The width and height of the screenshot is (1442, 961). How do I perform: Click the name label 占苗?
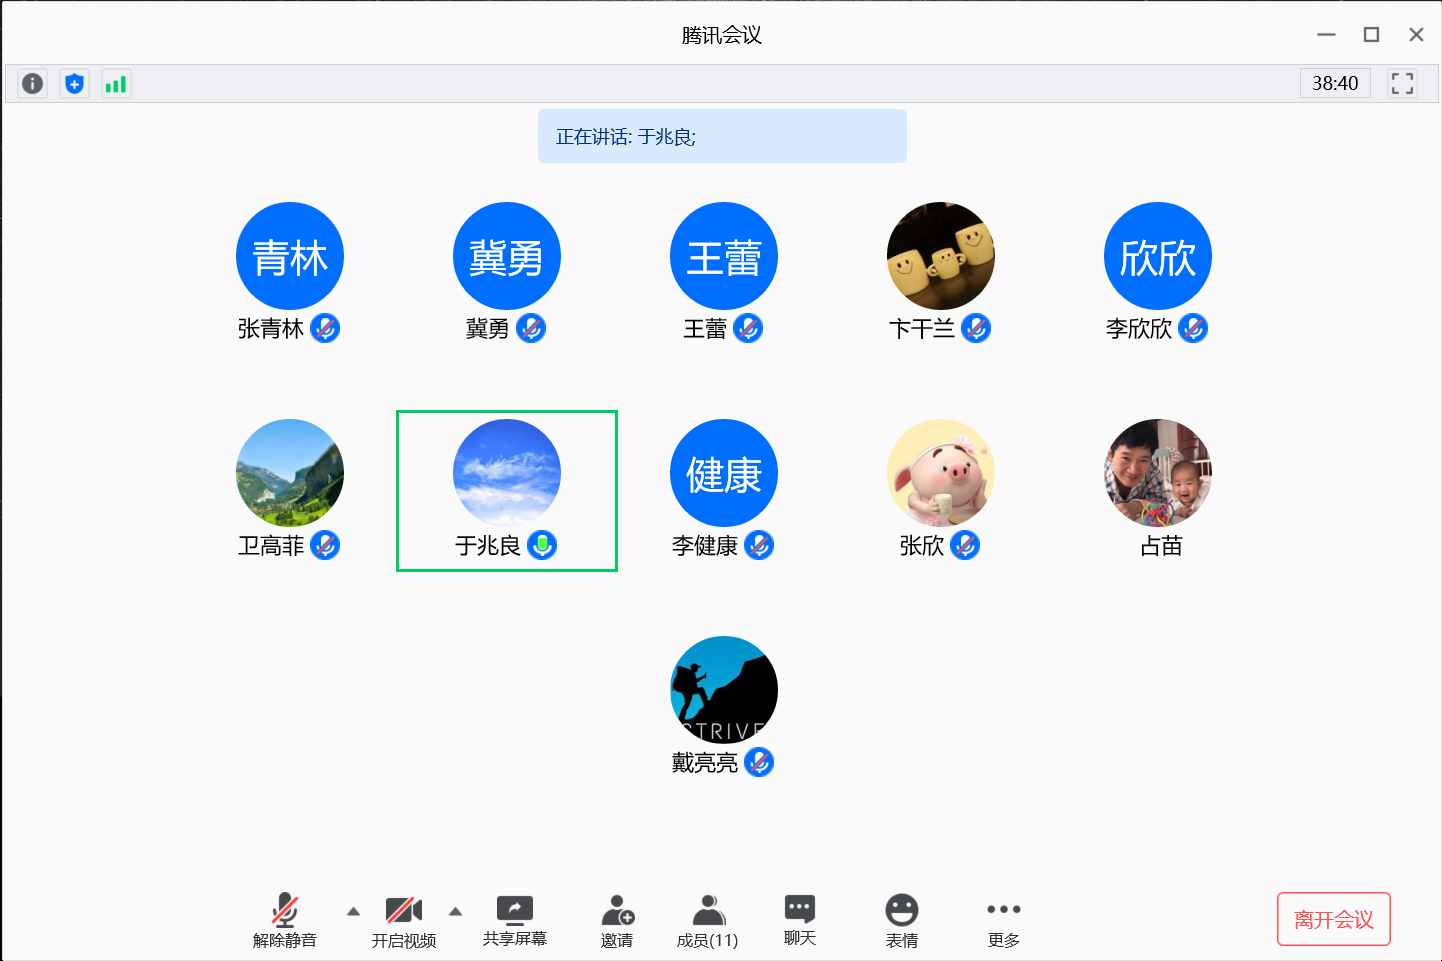1161,546
